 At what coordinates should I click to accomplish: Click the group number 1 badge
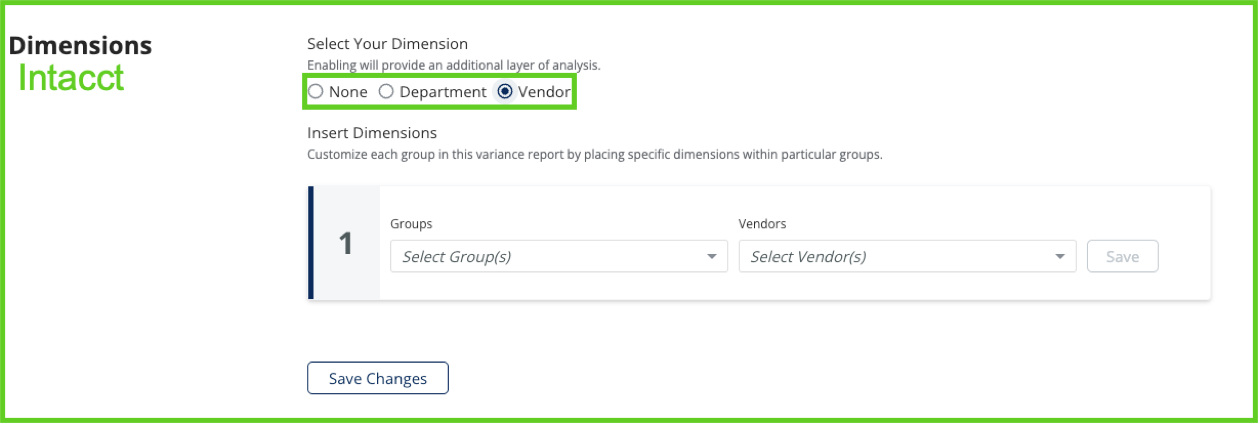346,243
